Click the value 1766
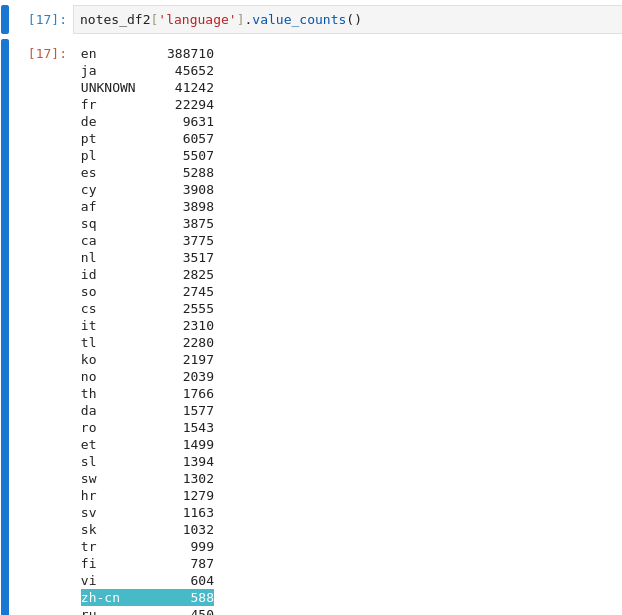 point(198,394)
